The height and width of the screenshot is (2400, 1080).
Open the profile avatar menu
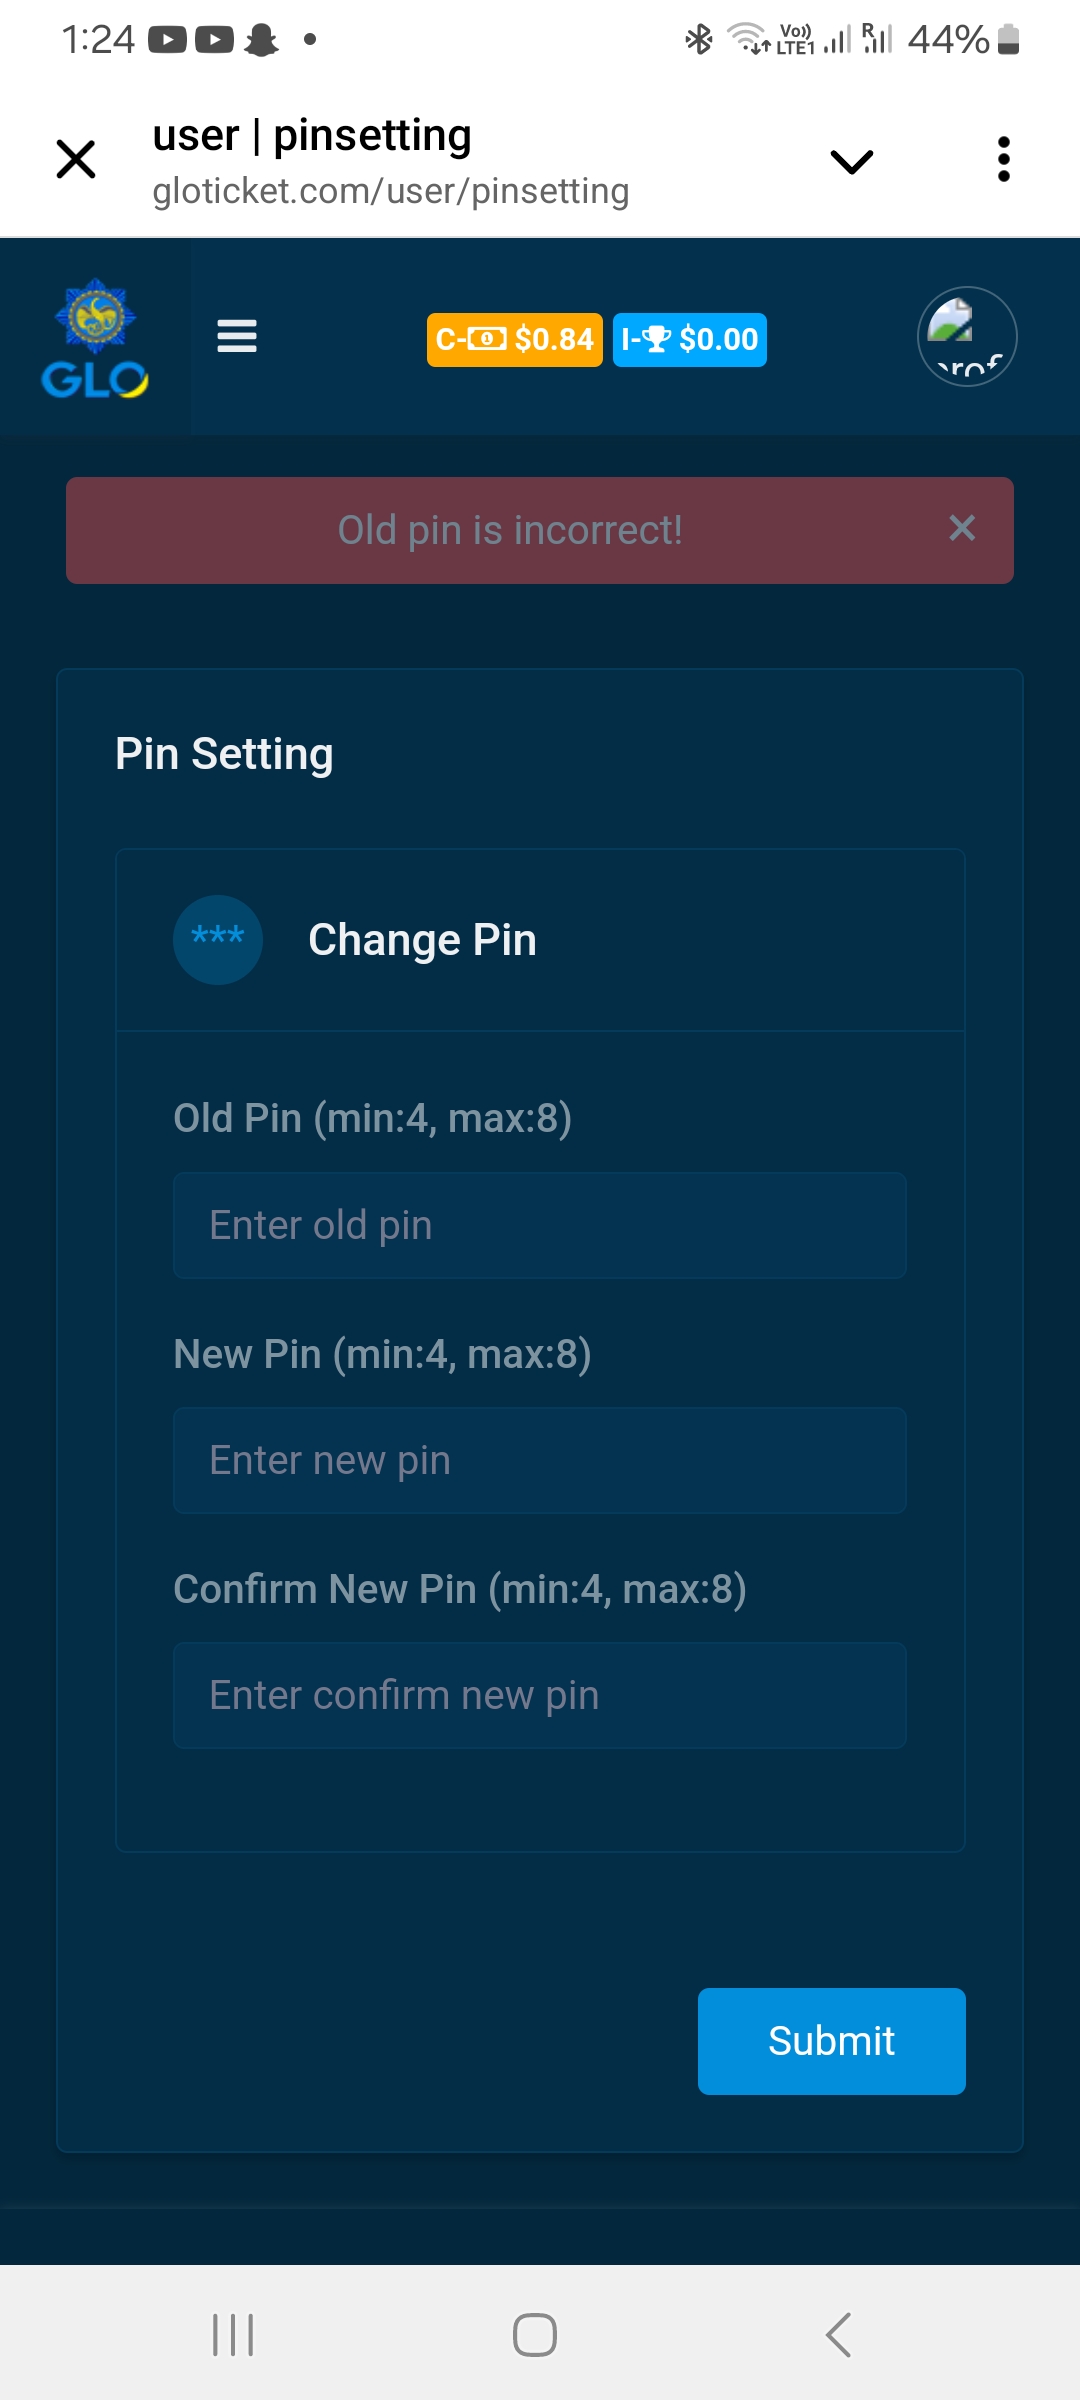point(967,337)
